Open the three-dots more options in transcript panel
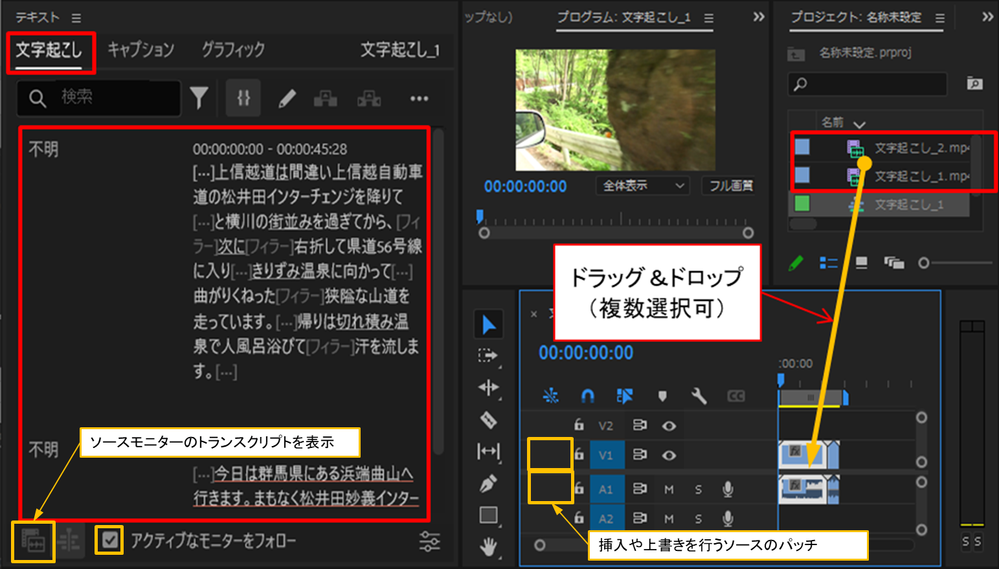The image size is (999, 569). coord(419,98)
